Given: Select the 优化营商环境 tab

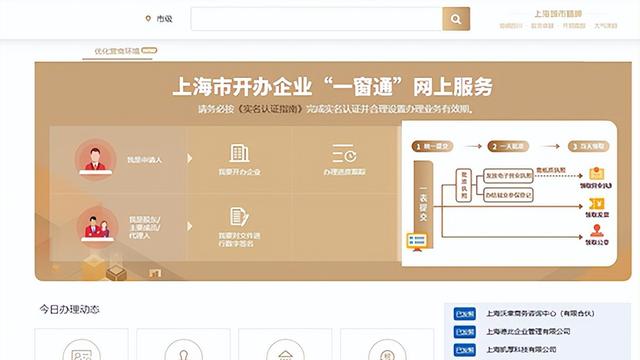Looking at the screenshot, I should (117, 51).
